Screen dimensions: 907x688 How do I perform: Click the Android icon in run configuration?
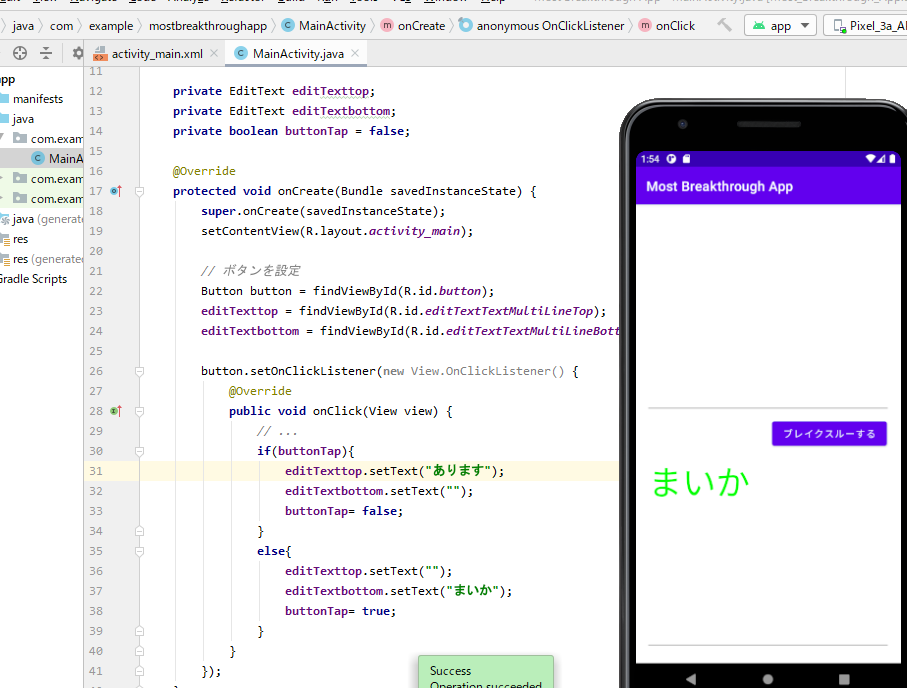(x=758, y=25)
